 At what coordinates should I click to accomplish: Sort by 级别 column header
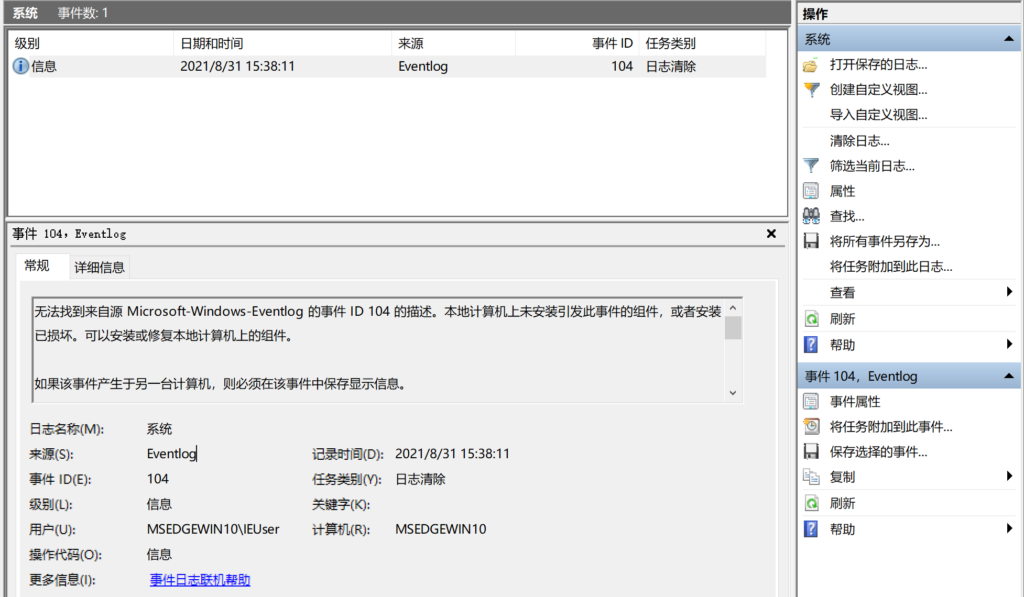tap(91, 44)
